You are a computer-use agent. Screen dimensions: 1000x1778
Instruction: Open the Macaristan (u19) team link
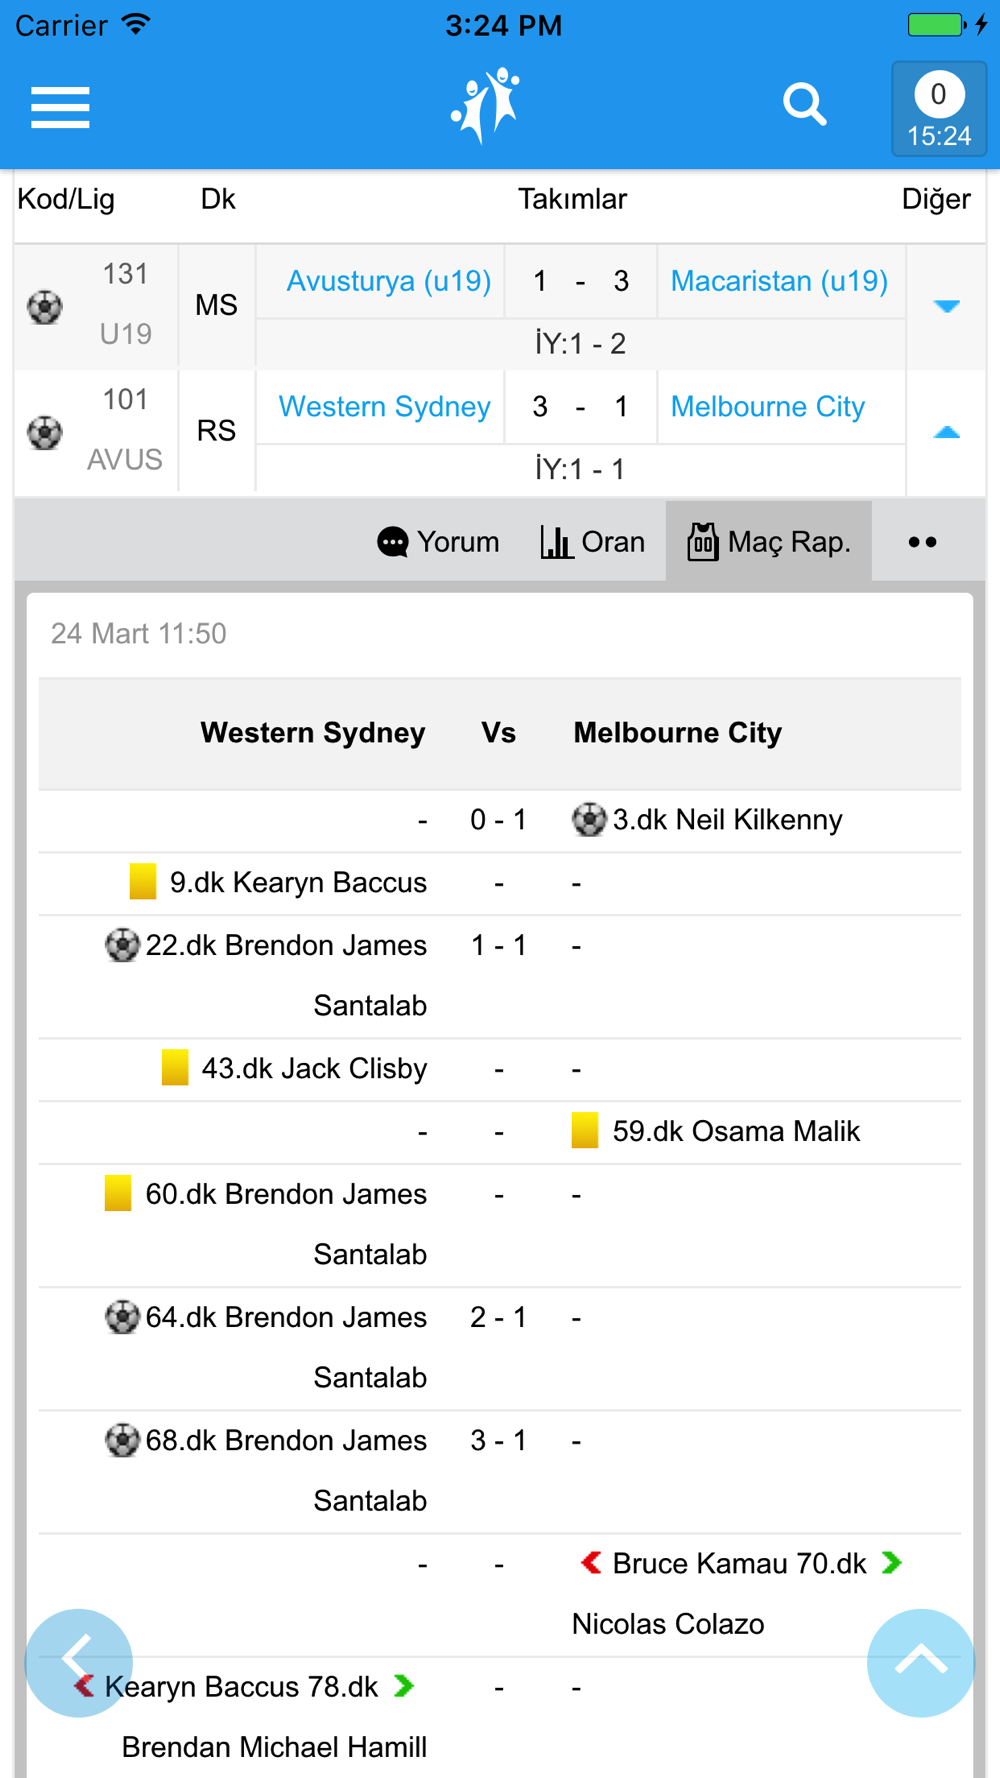click(x=779, y=281)
